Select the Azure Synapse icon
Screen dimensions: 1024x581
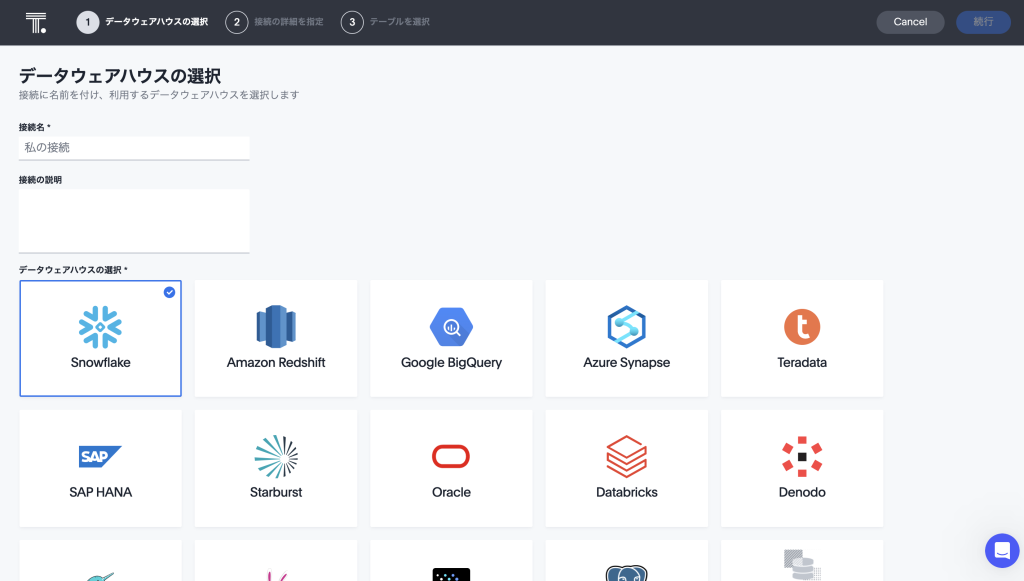627,327
